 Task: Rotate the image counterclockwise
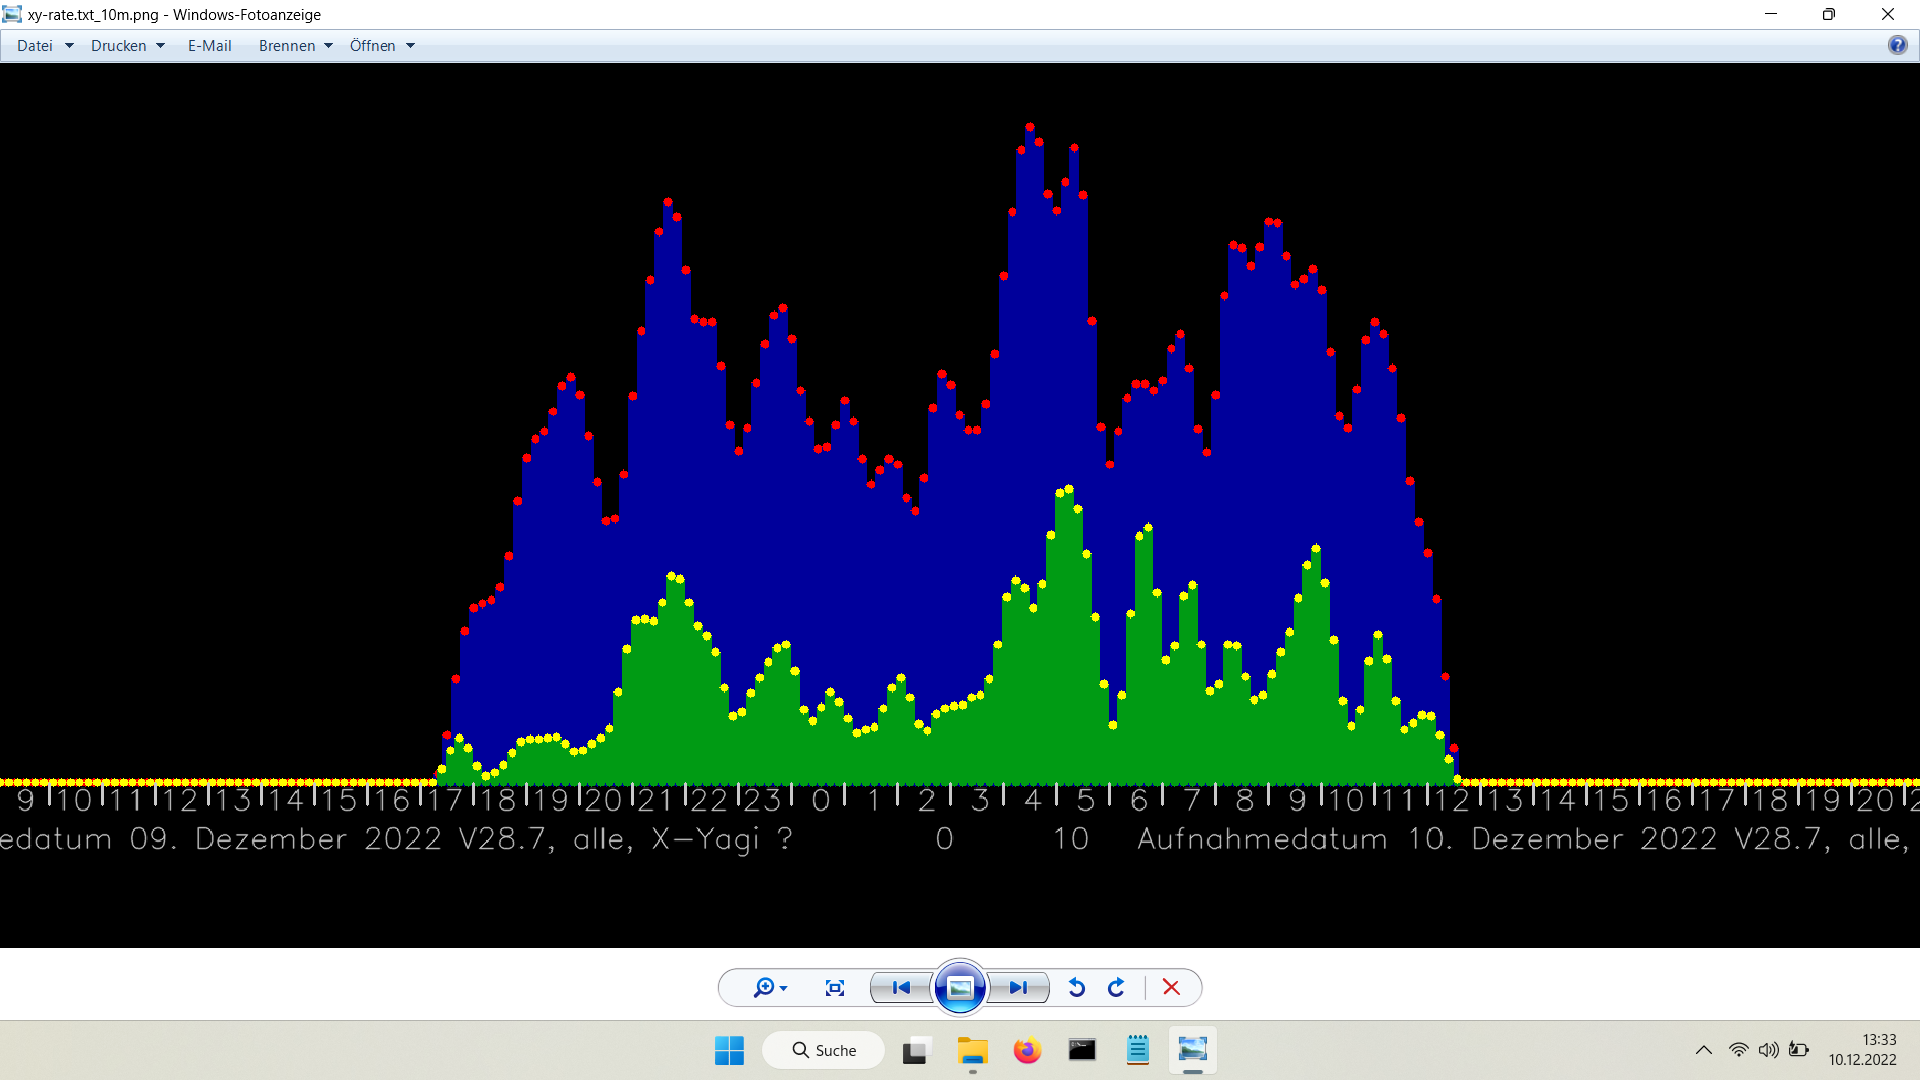[1077, 988]
